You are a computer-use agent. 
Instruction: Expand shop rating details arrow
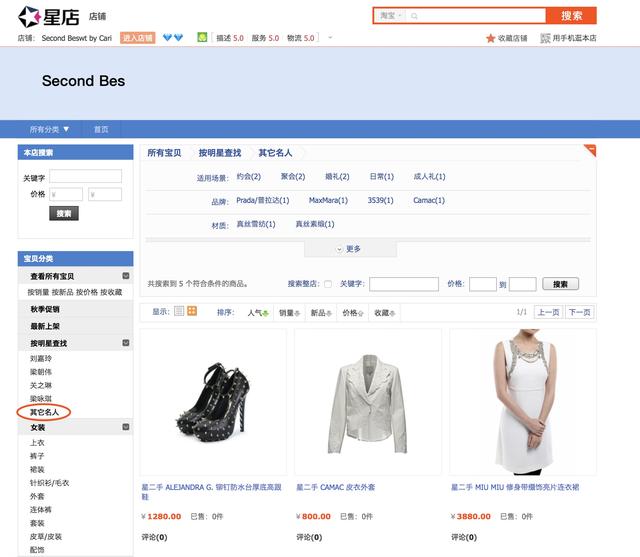[x=330, y=38]
